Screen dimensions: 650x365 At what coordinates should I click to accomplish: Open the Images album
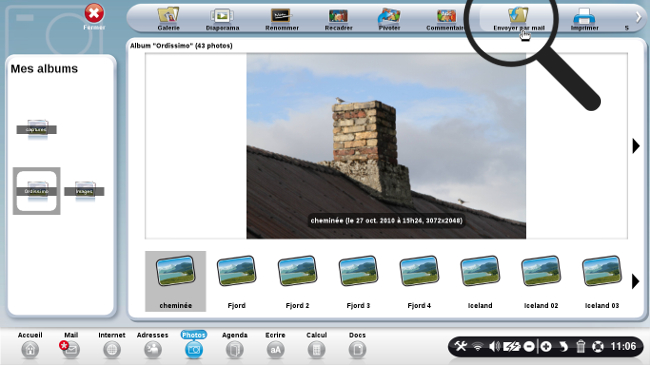pyautogui.click(x=84, y=191)
